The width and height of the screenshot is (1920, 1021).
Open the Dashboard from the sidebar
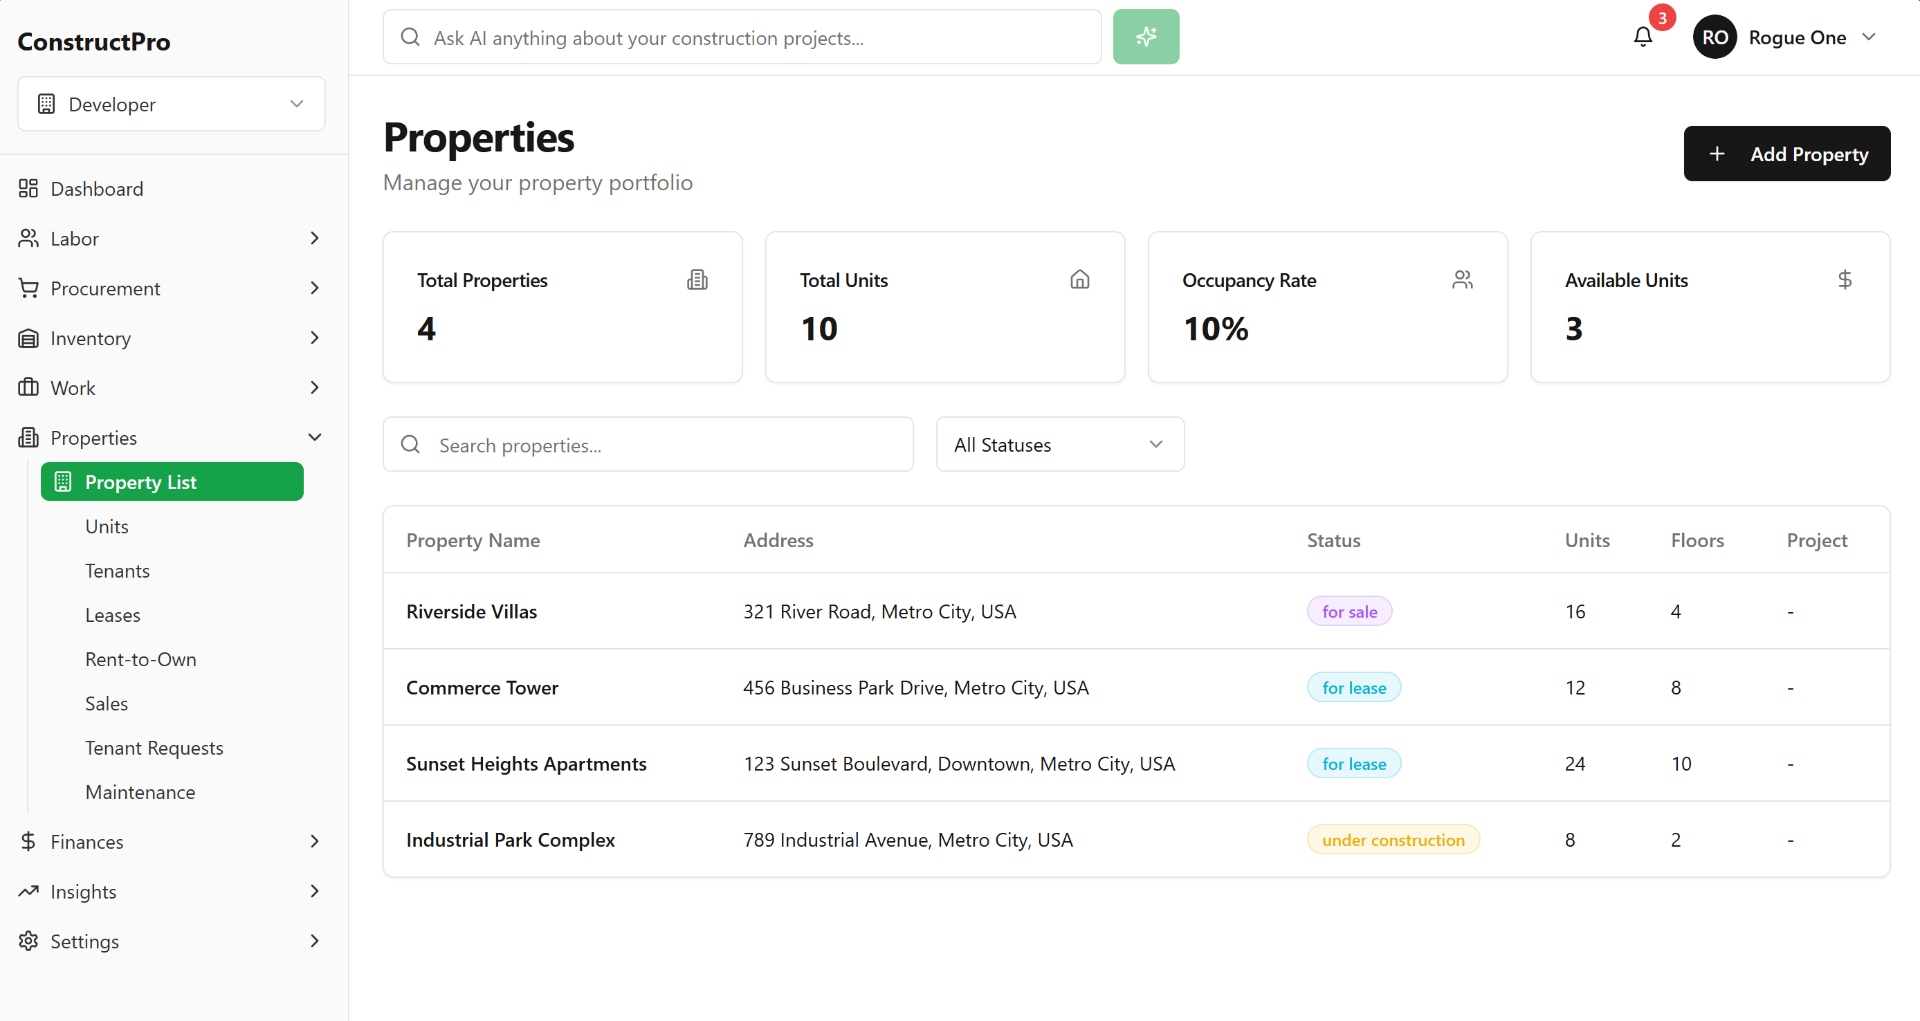[28, 188]
